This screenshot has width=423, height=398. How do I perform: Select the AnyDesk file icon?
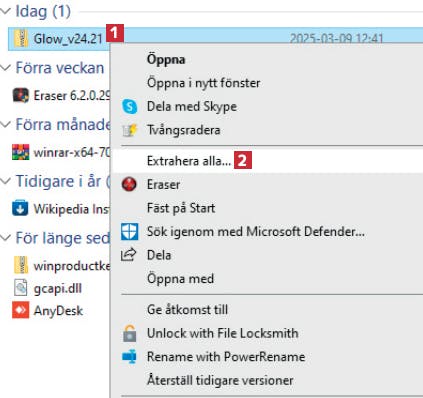pyautogui.click(x=21, y=310)
